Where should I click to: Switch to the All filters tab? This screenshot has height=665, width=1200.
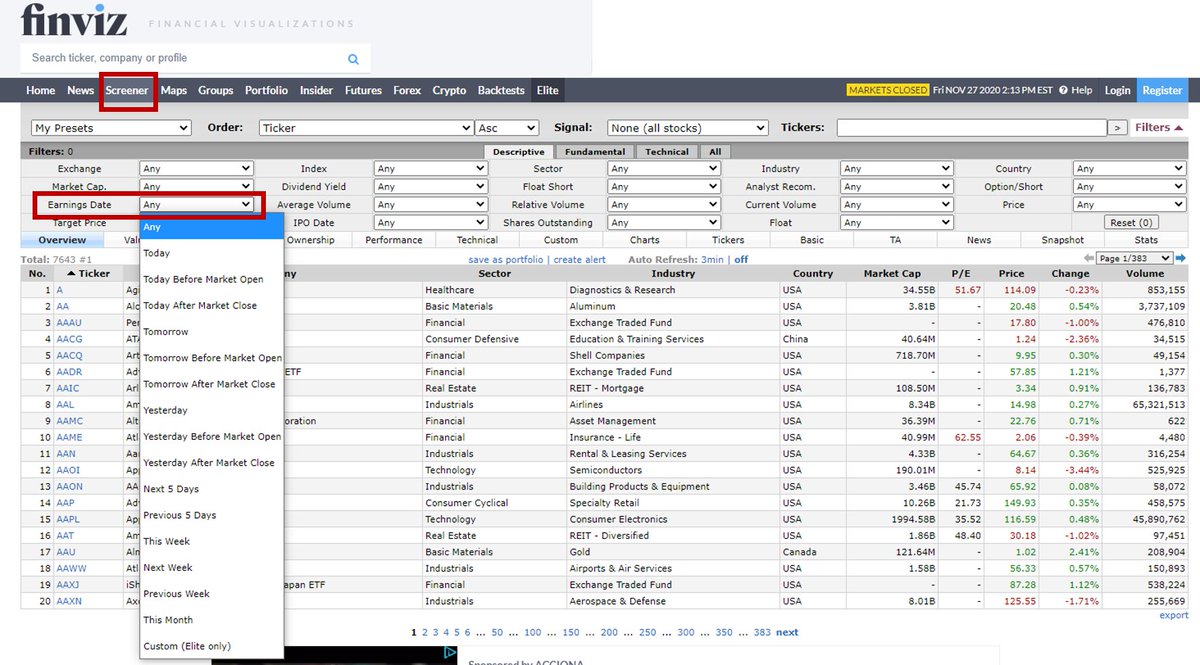coord(715,152)
